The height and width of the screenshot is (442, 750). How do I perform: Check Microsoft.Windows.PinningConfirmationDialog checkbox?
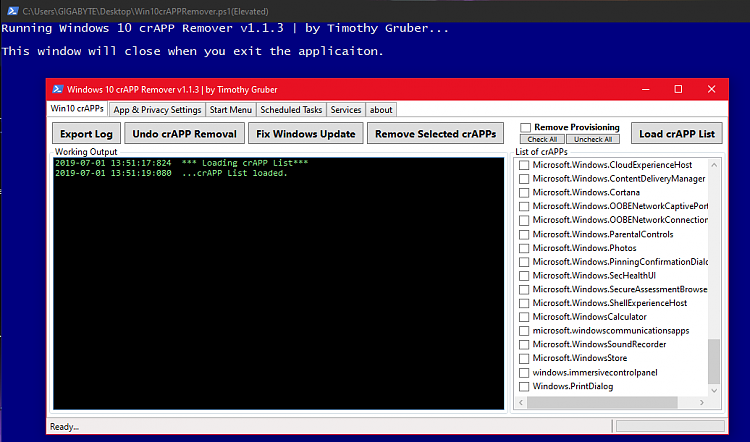click(x=524, y=262)
